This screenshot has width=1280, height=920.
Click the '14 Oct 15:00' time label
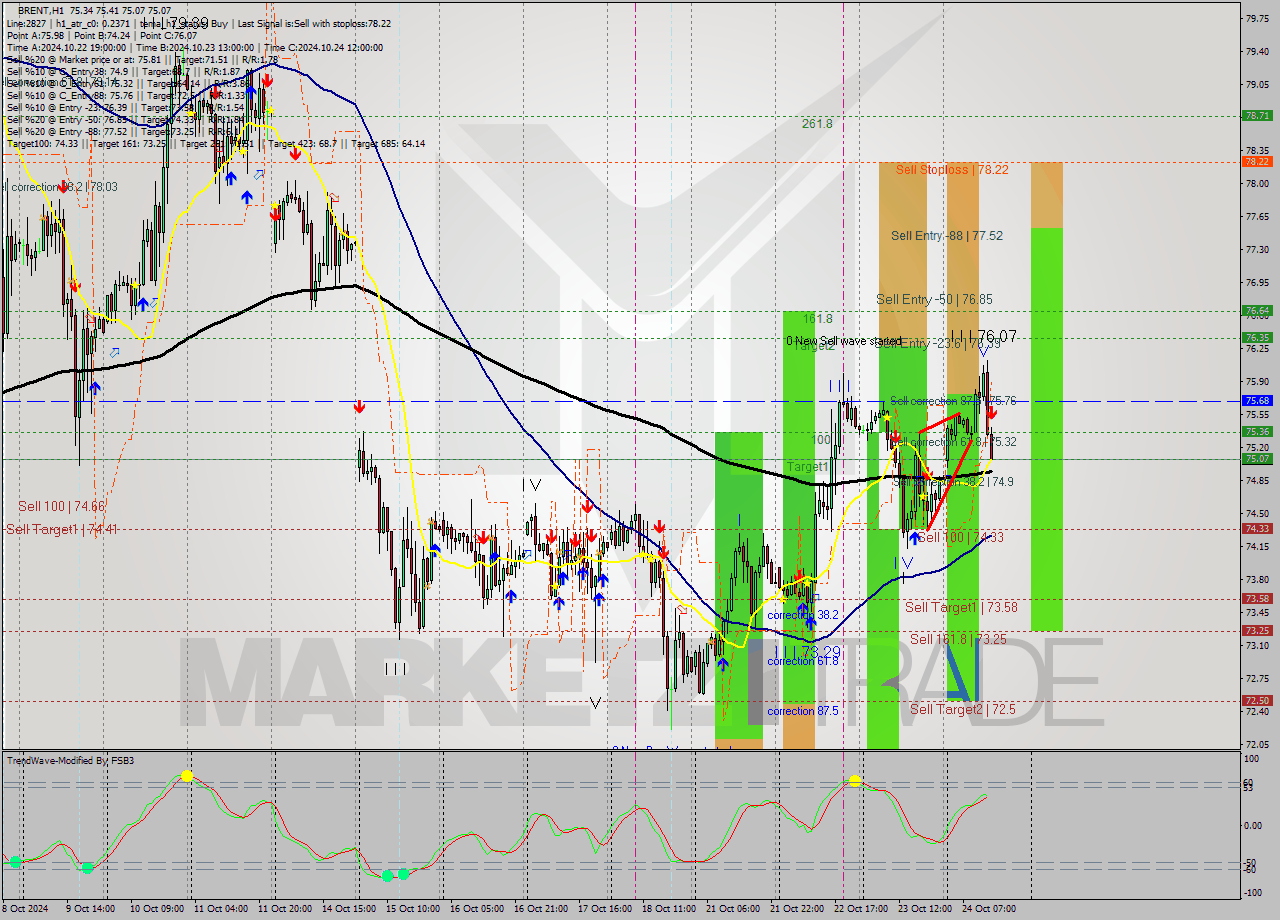(x=349, y=909)
